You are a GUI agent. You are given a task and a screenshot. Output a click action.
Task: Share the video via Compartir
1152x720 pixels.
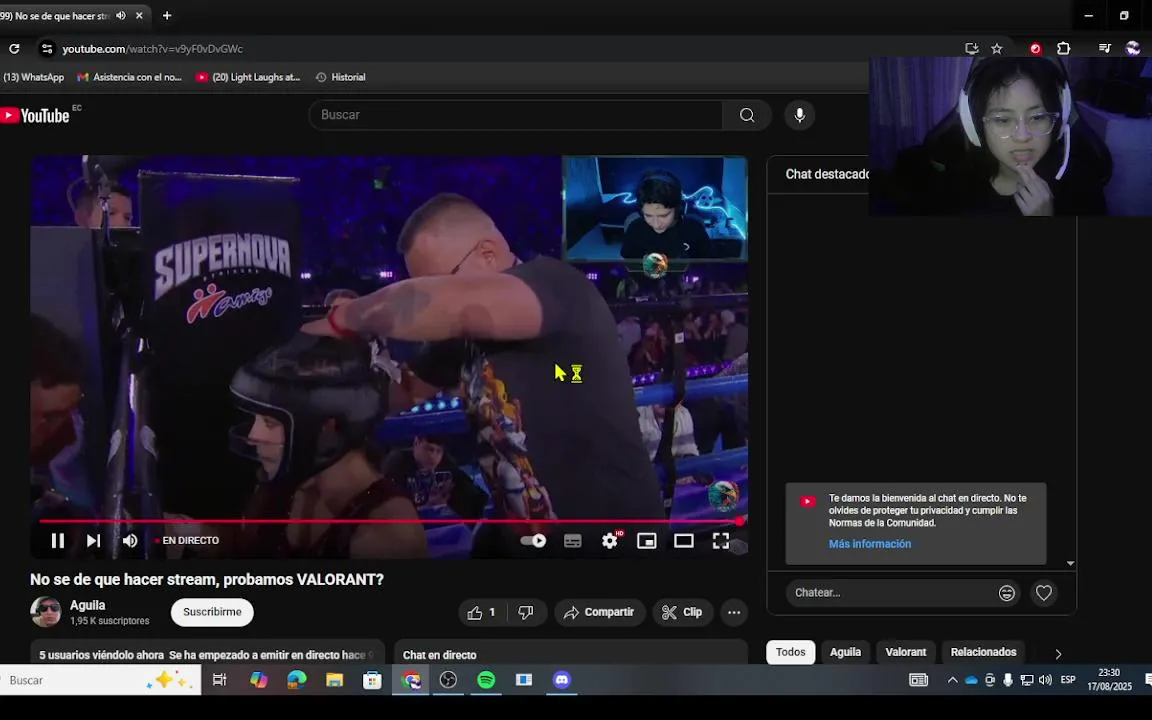[x=600, y=612]
